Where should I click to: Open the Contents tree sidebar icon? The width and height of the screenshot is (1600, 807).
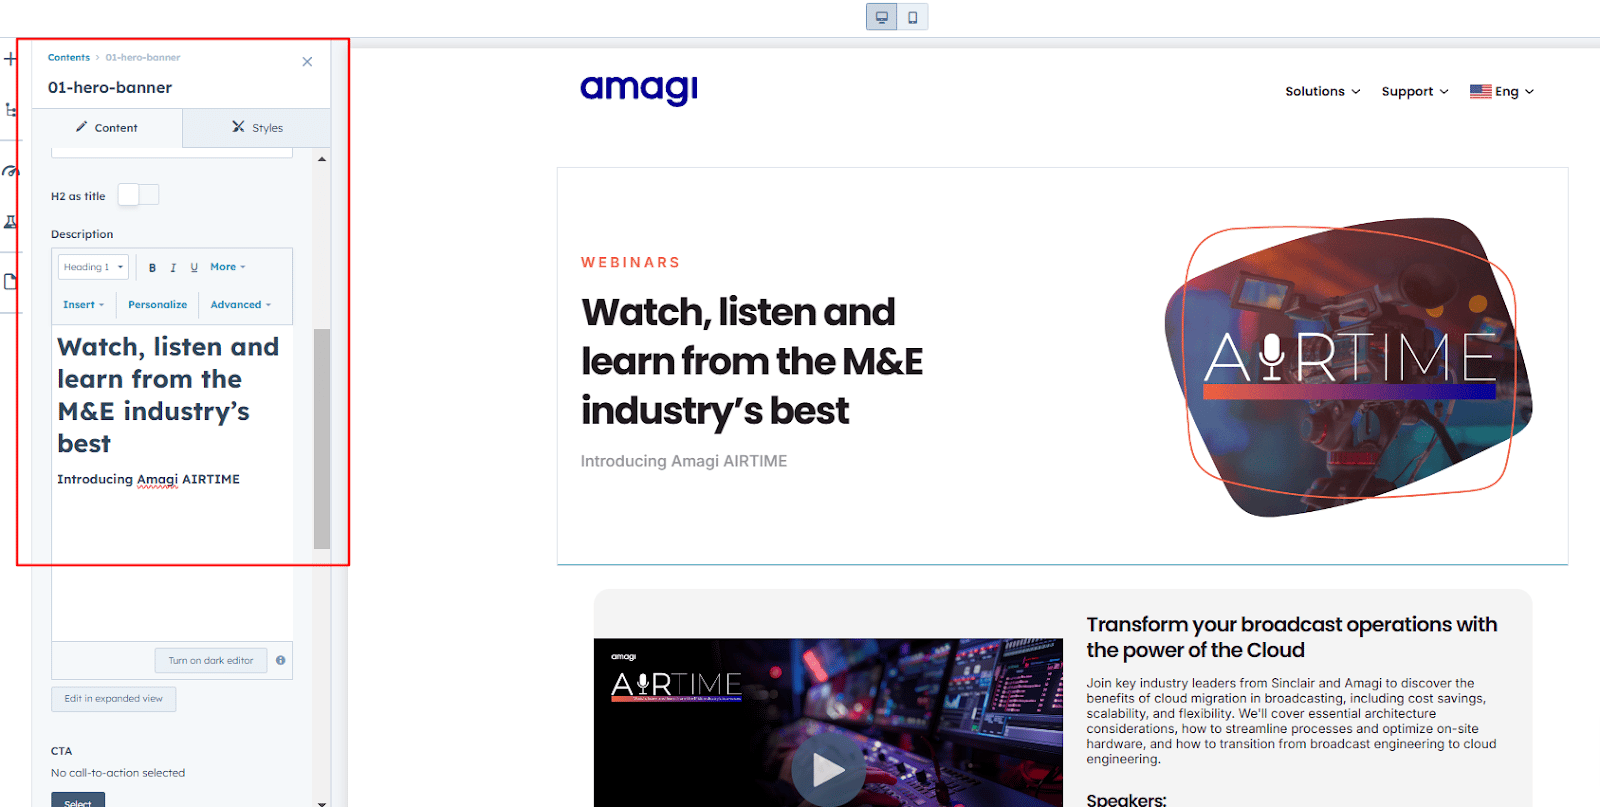[10, 110]
